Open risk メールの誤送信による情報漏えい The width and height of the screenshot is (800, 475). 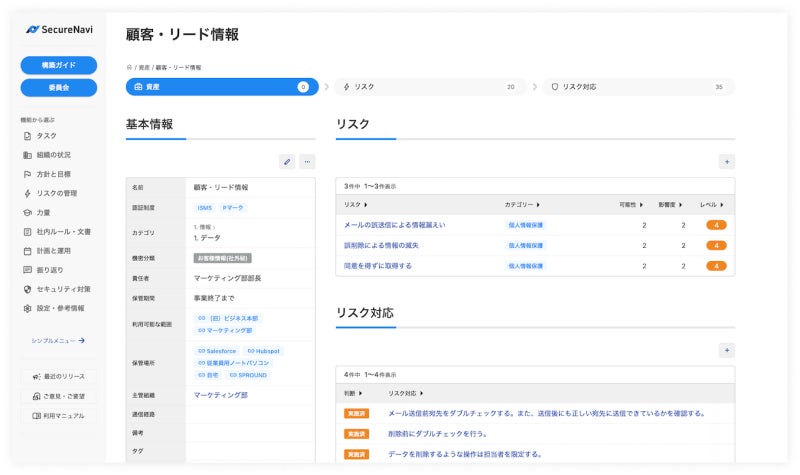coord(394,225)
